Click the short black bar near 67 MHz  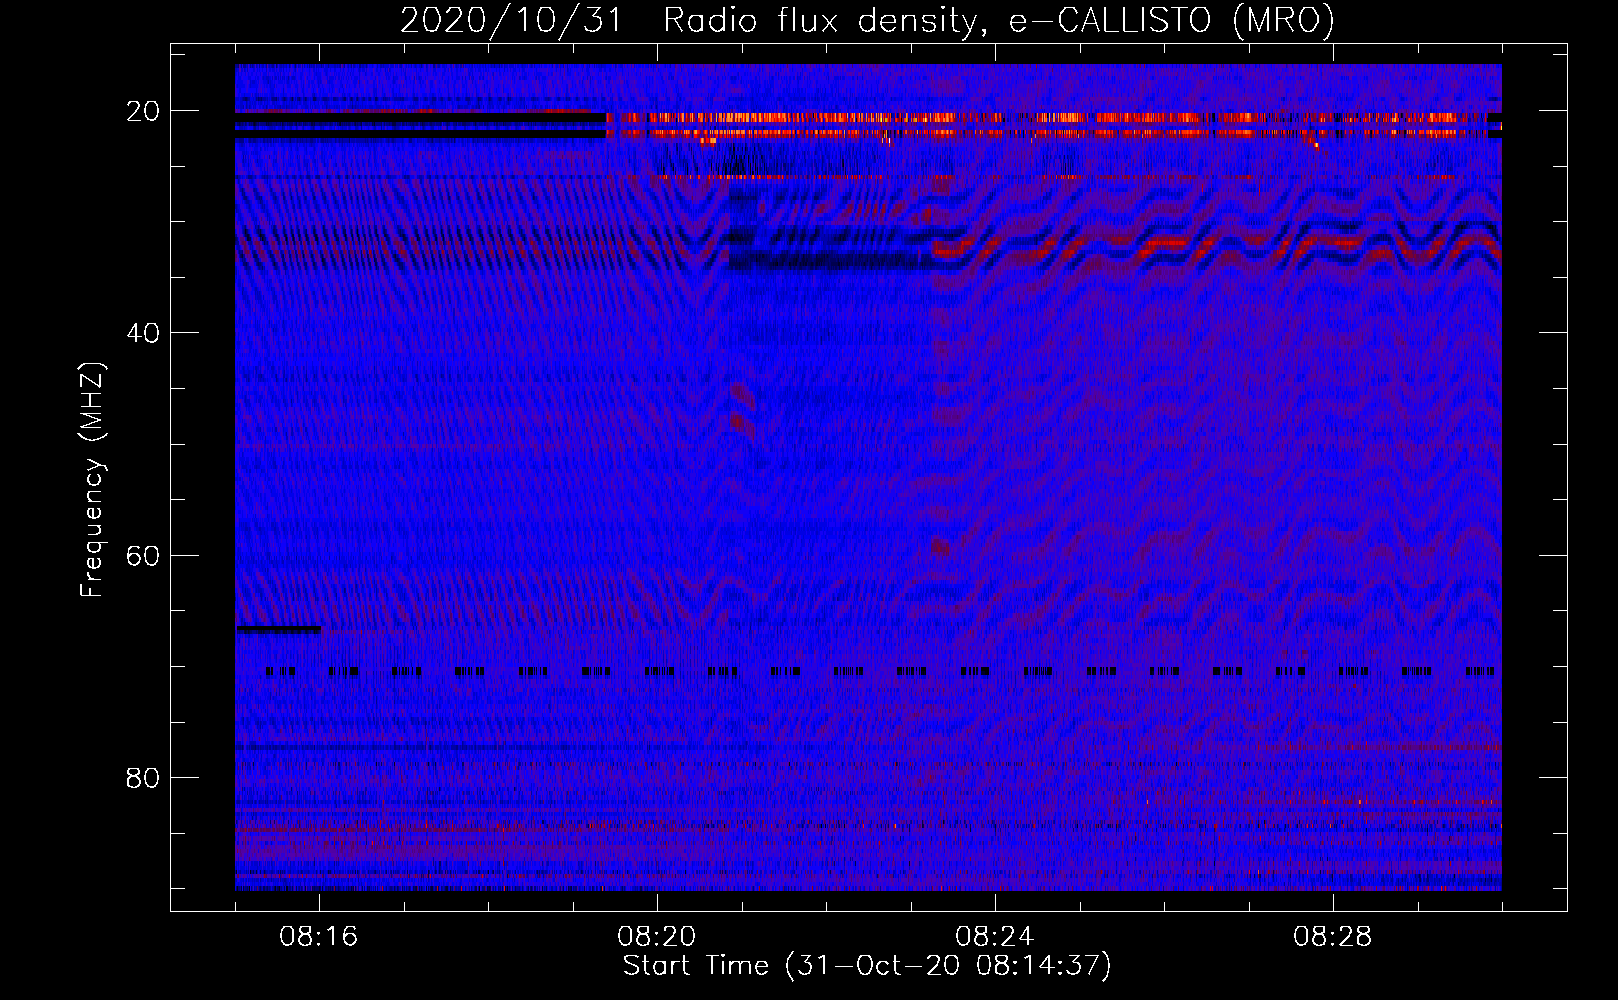pyautogui.click(x=279, y=629)
